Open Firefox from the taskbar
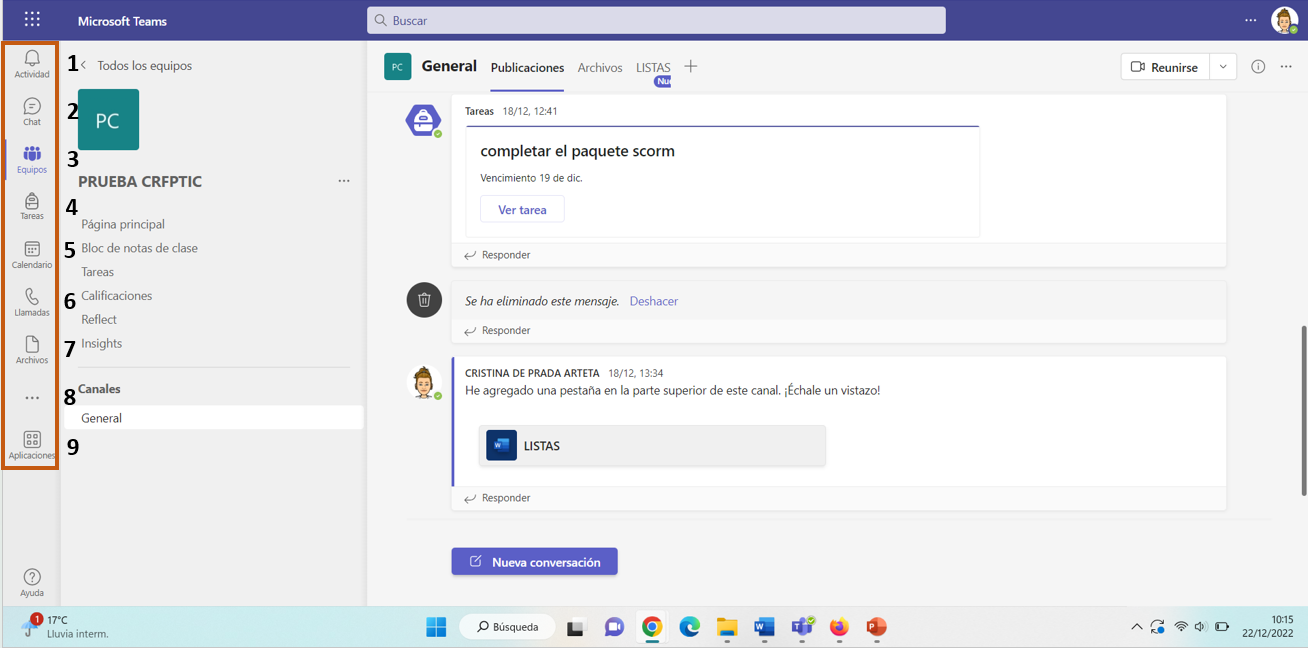Image resolution: width=1308 pixels, height=648 pixels. (839, 627)
